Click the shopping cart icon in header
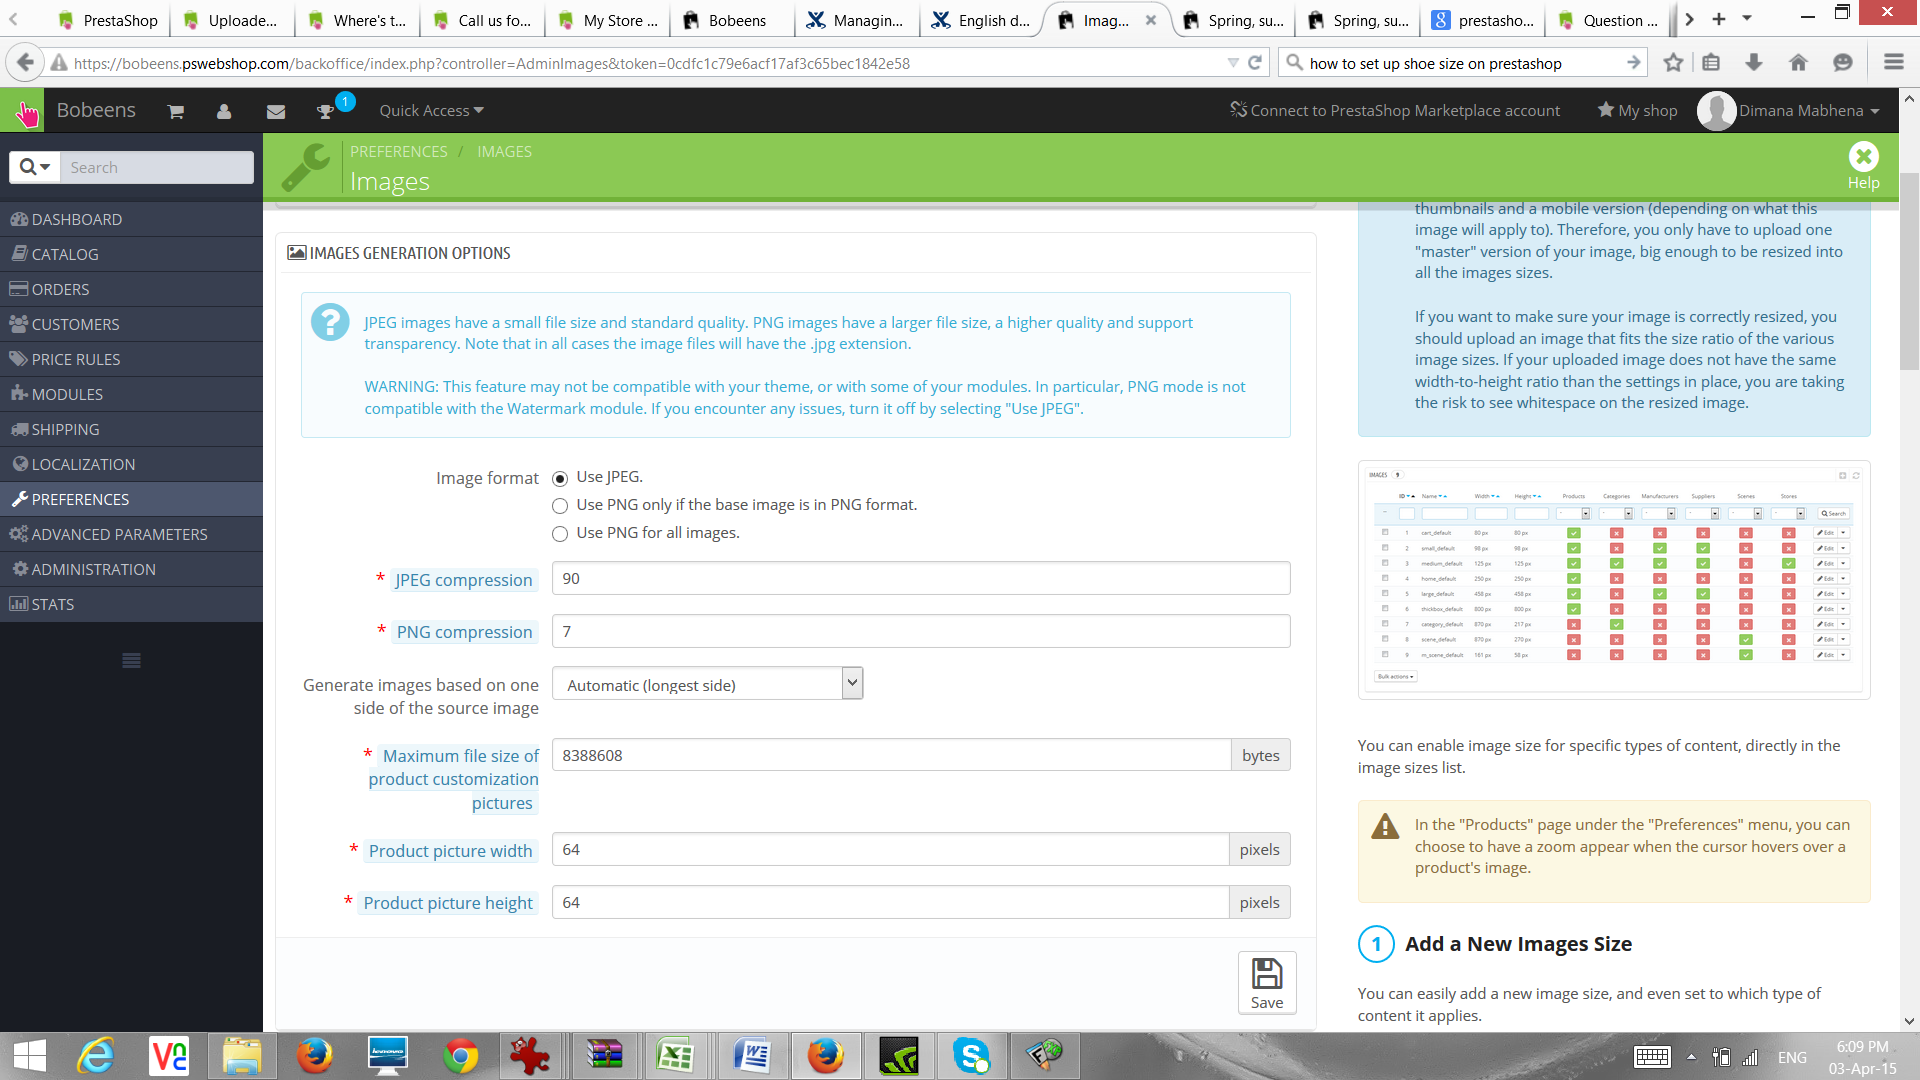The width and height of the screenshot is (1920, 1080). click(176, 111)
